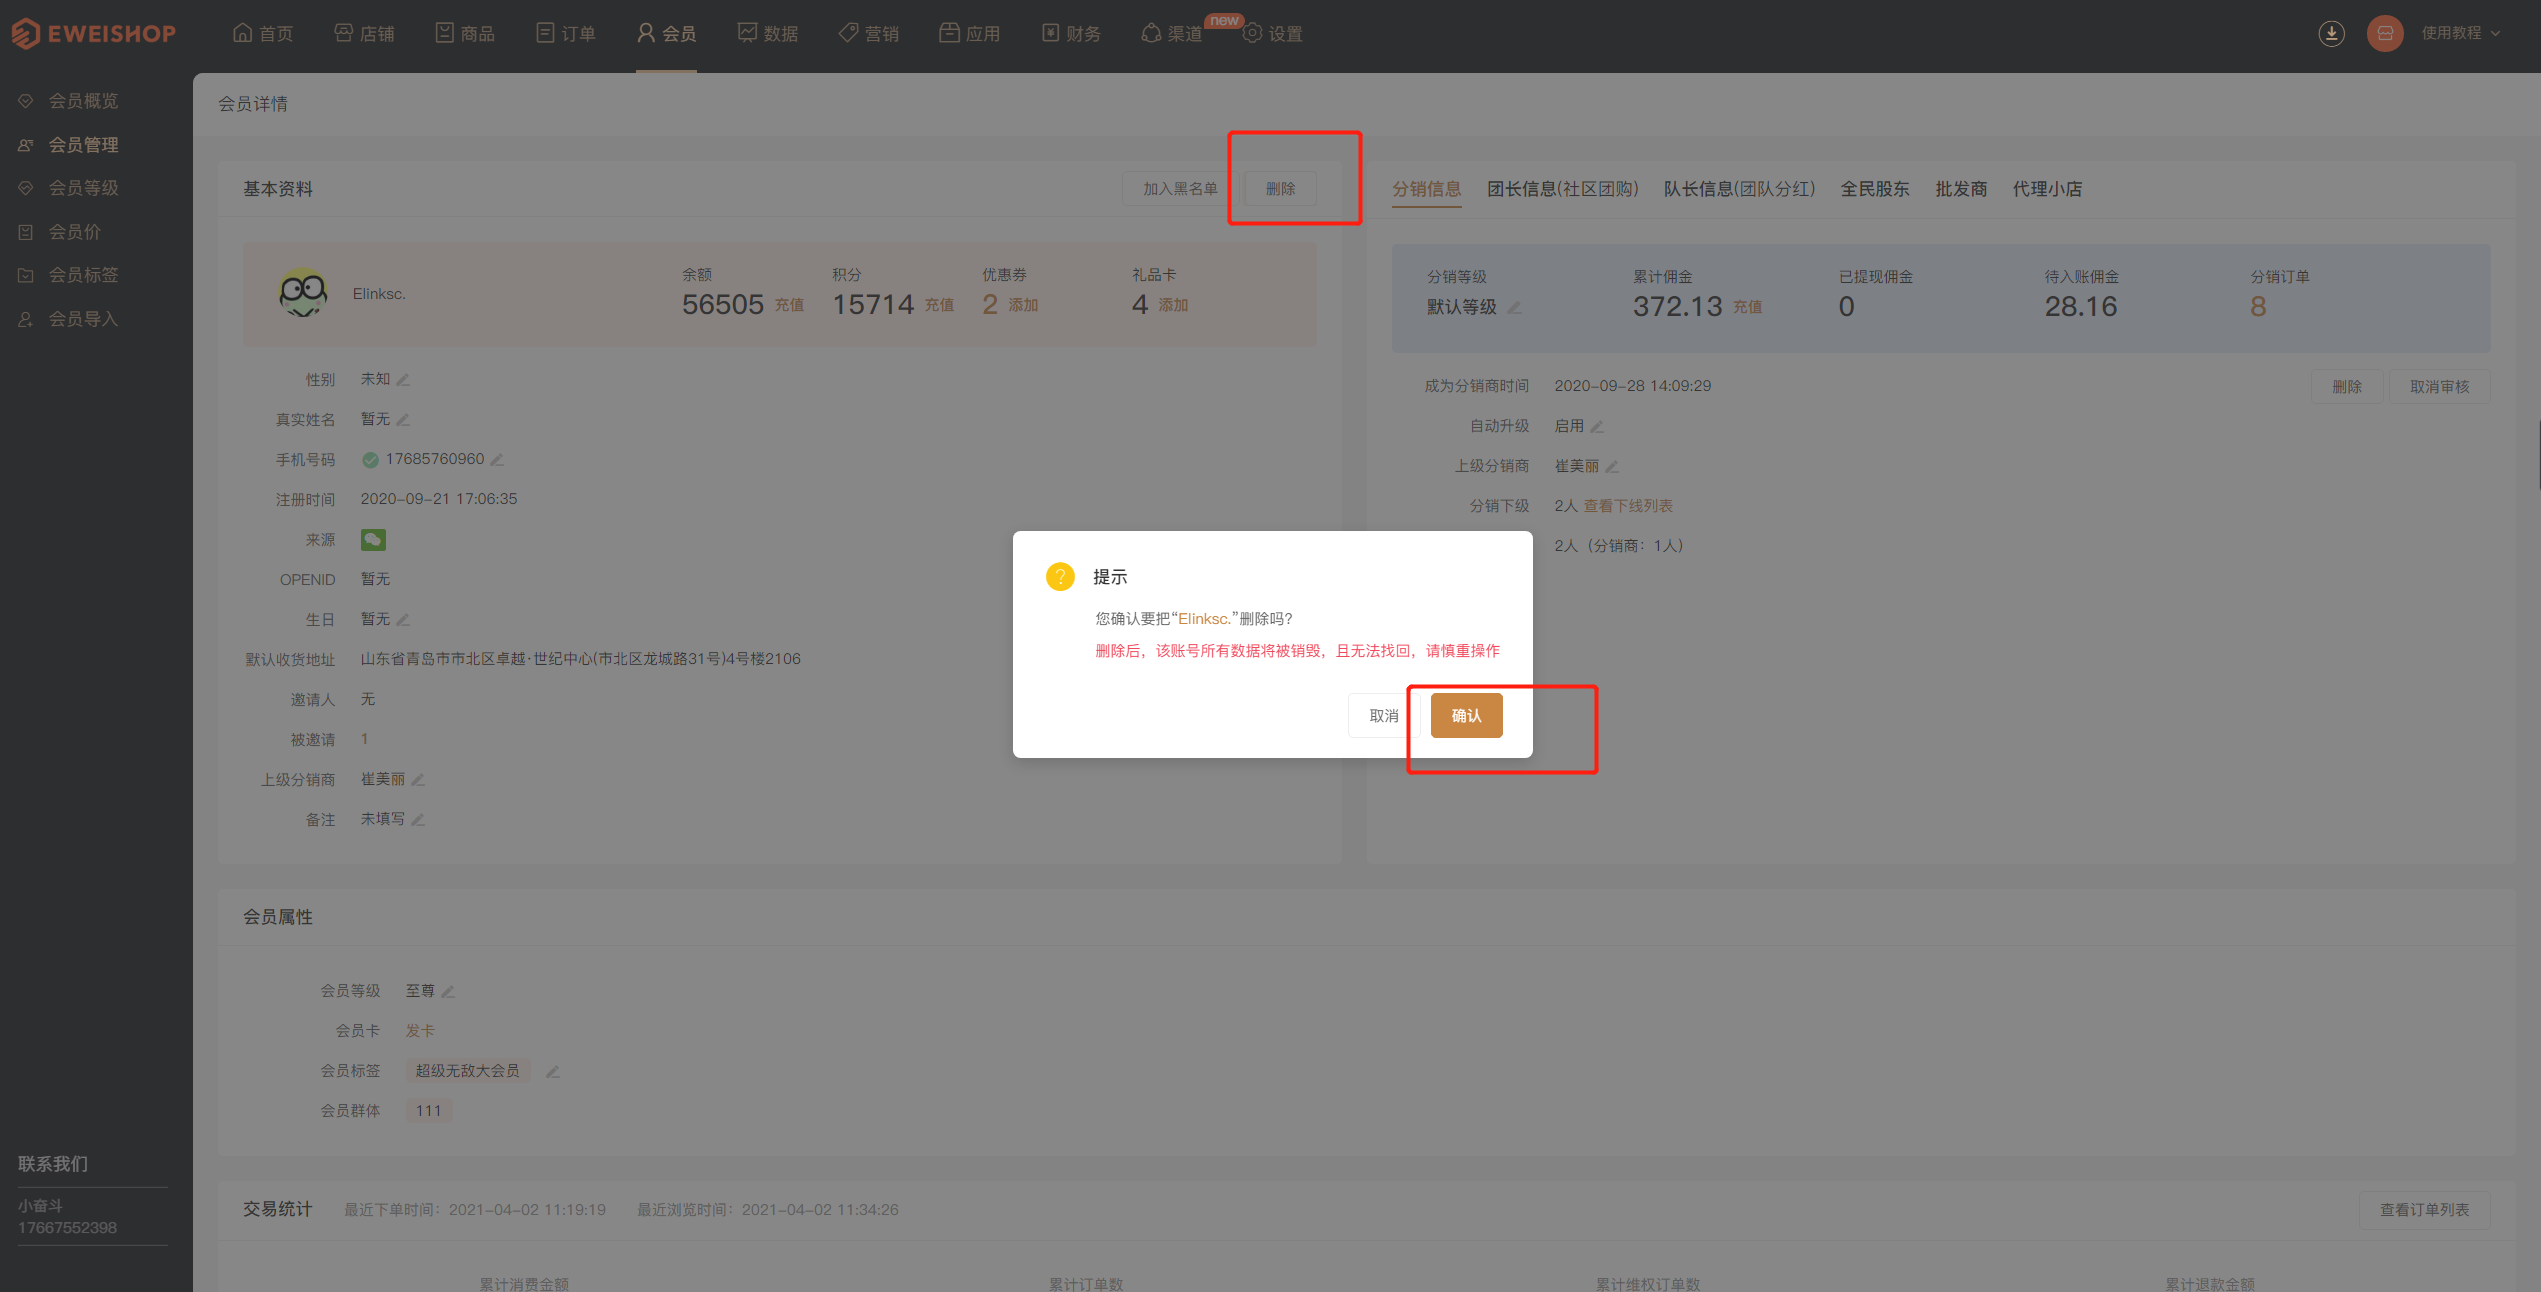
Task: Switch to the 批发商 tab
Action: [x=1961, y=188]
